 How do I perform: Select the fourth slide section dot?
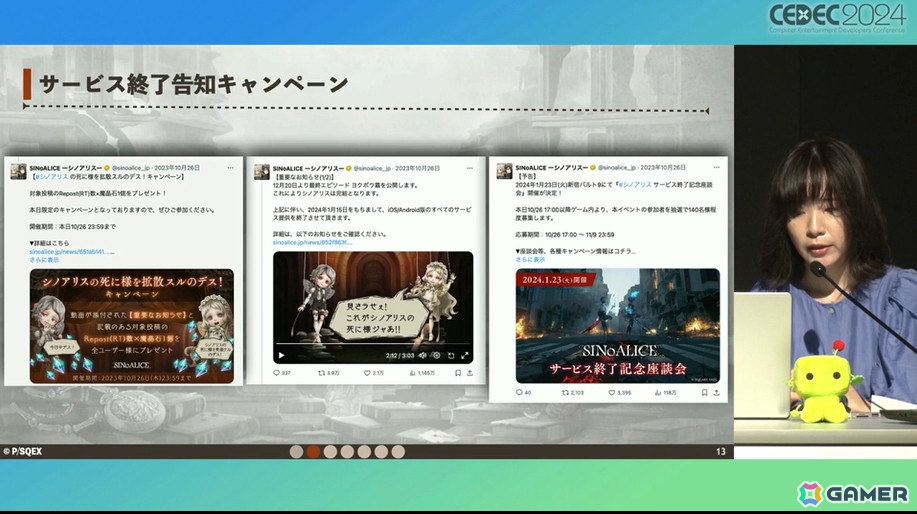click(x=347, y=451)
